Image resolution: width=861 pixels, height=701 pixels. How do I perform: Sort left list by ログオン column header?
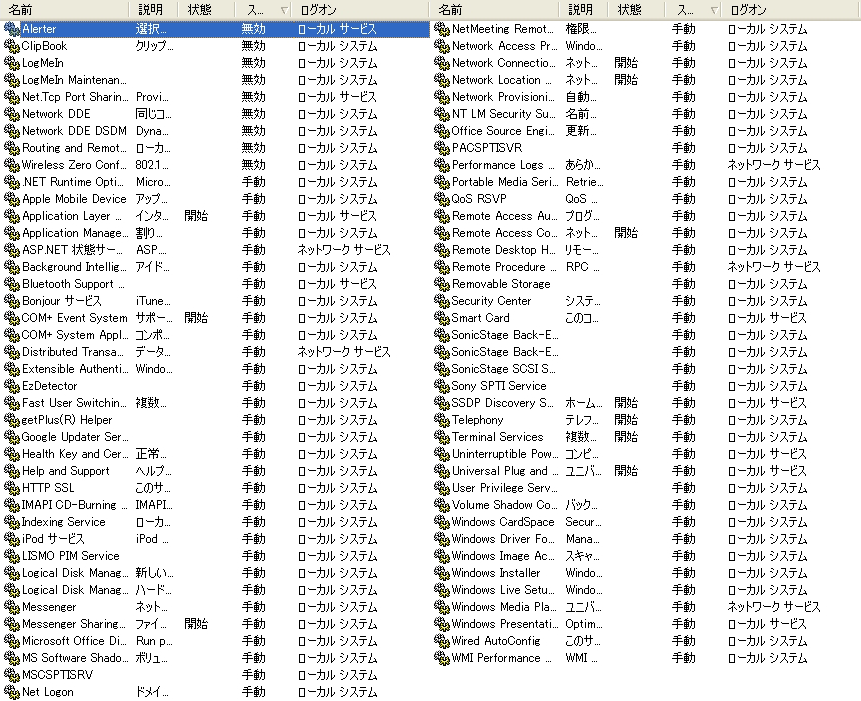(360, 10)
